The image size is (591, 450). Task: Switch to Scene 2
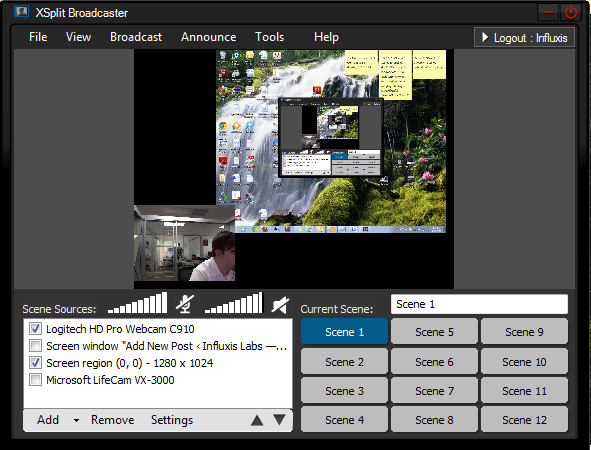(344, 362)
